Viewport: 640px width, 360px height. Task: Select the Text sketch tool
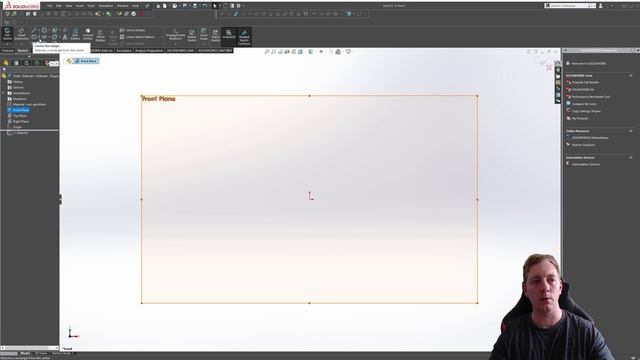point(64,37)
